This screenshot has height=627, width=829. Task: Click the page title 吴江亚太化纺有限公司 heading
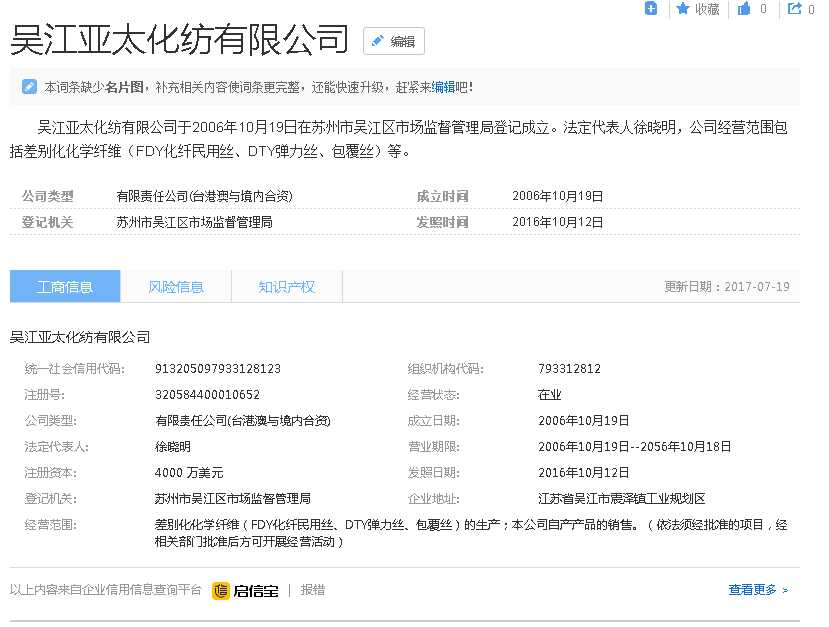point(180,40)
